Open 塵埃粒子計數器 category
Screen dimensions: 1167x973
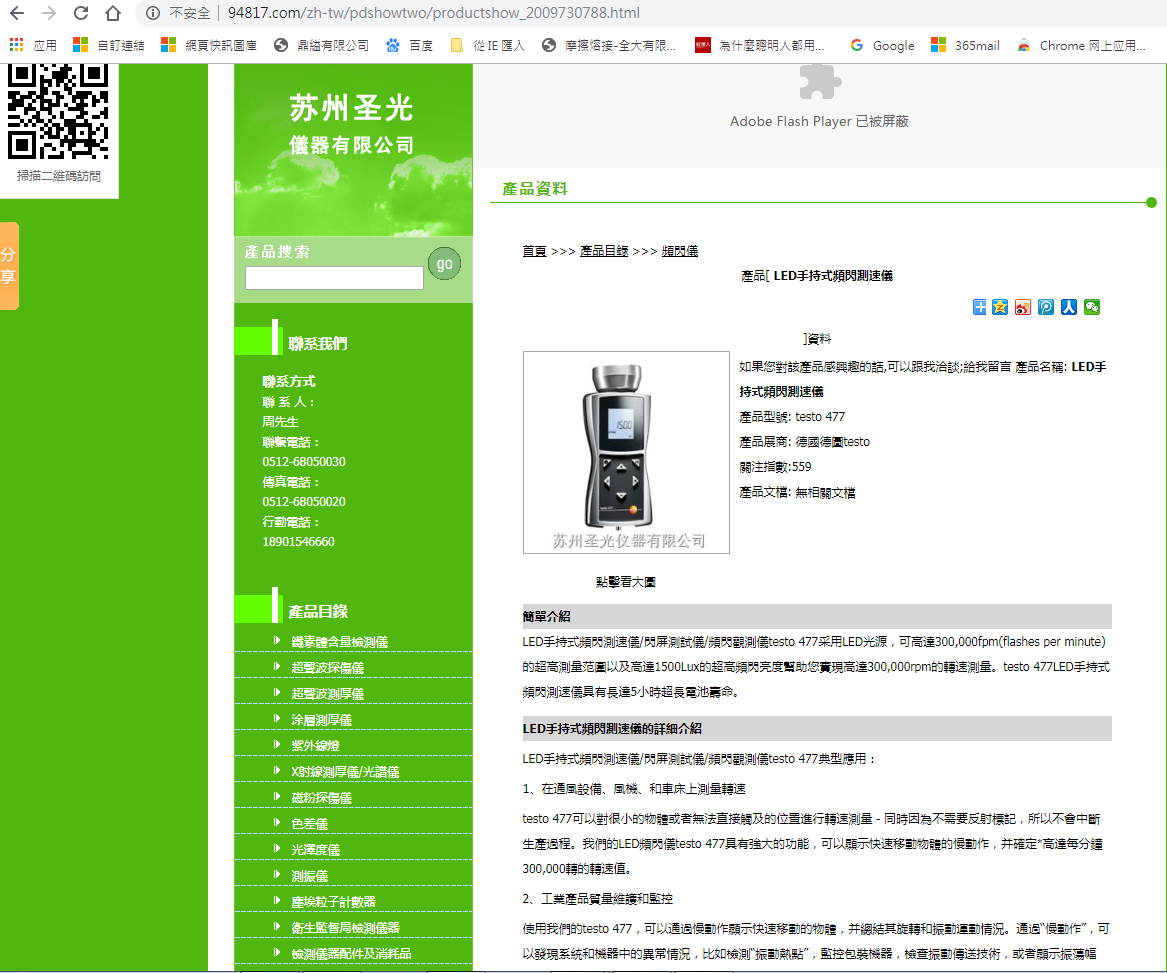(x=333, y=902)
